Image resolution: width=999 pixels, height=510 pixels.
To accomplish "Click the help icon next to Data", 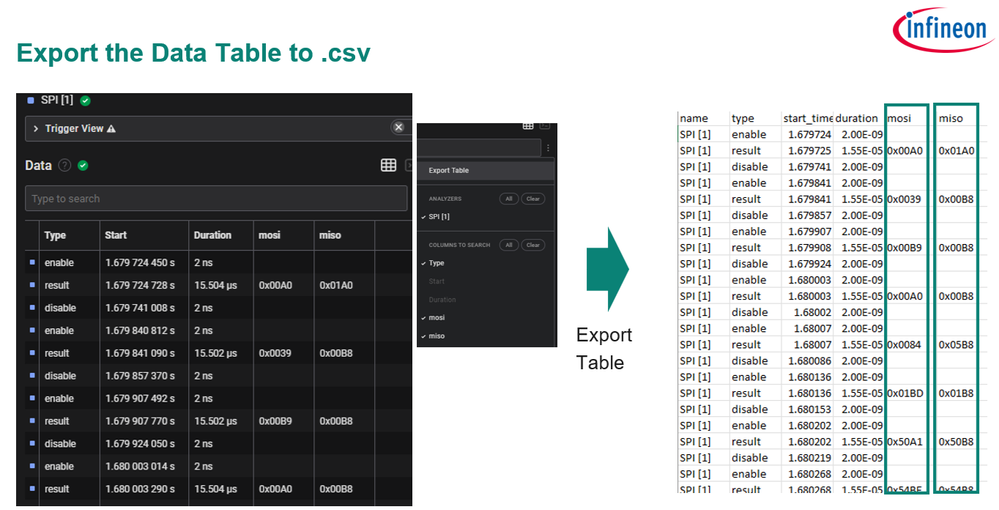I will (64, 166).
